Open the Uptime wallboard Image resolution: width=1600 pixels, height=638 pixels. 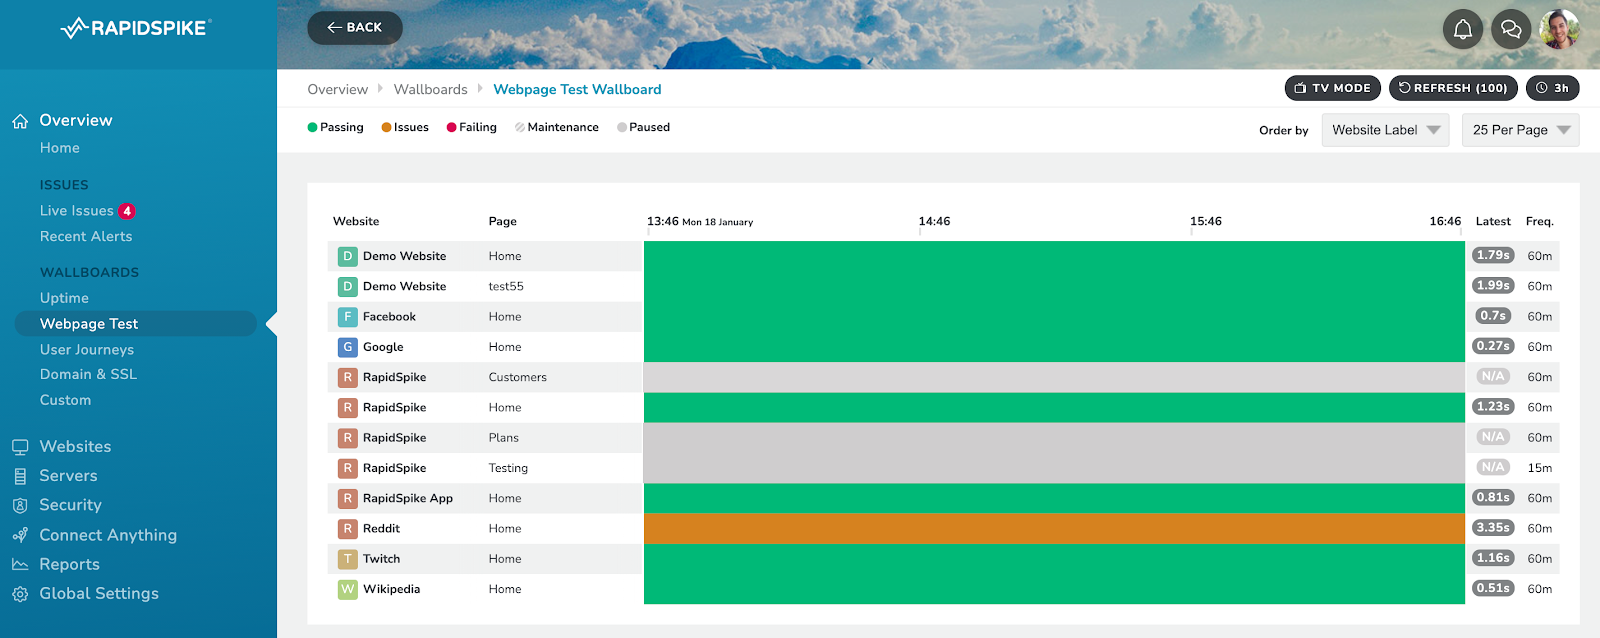64,298
